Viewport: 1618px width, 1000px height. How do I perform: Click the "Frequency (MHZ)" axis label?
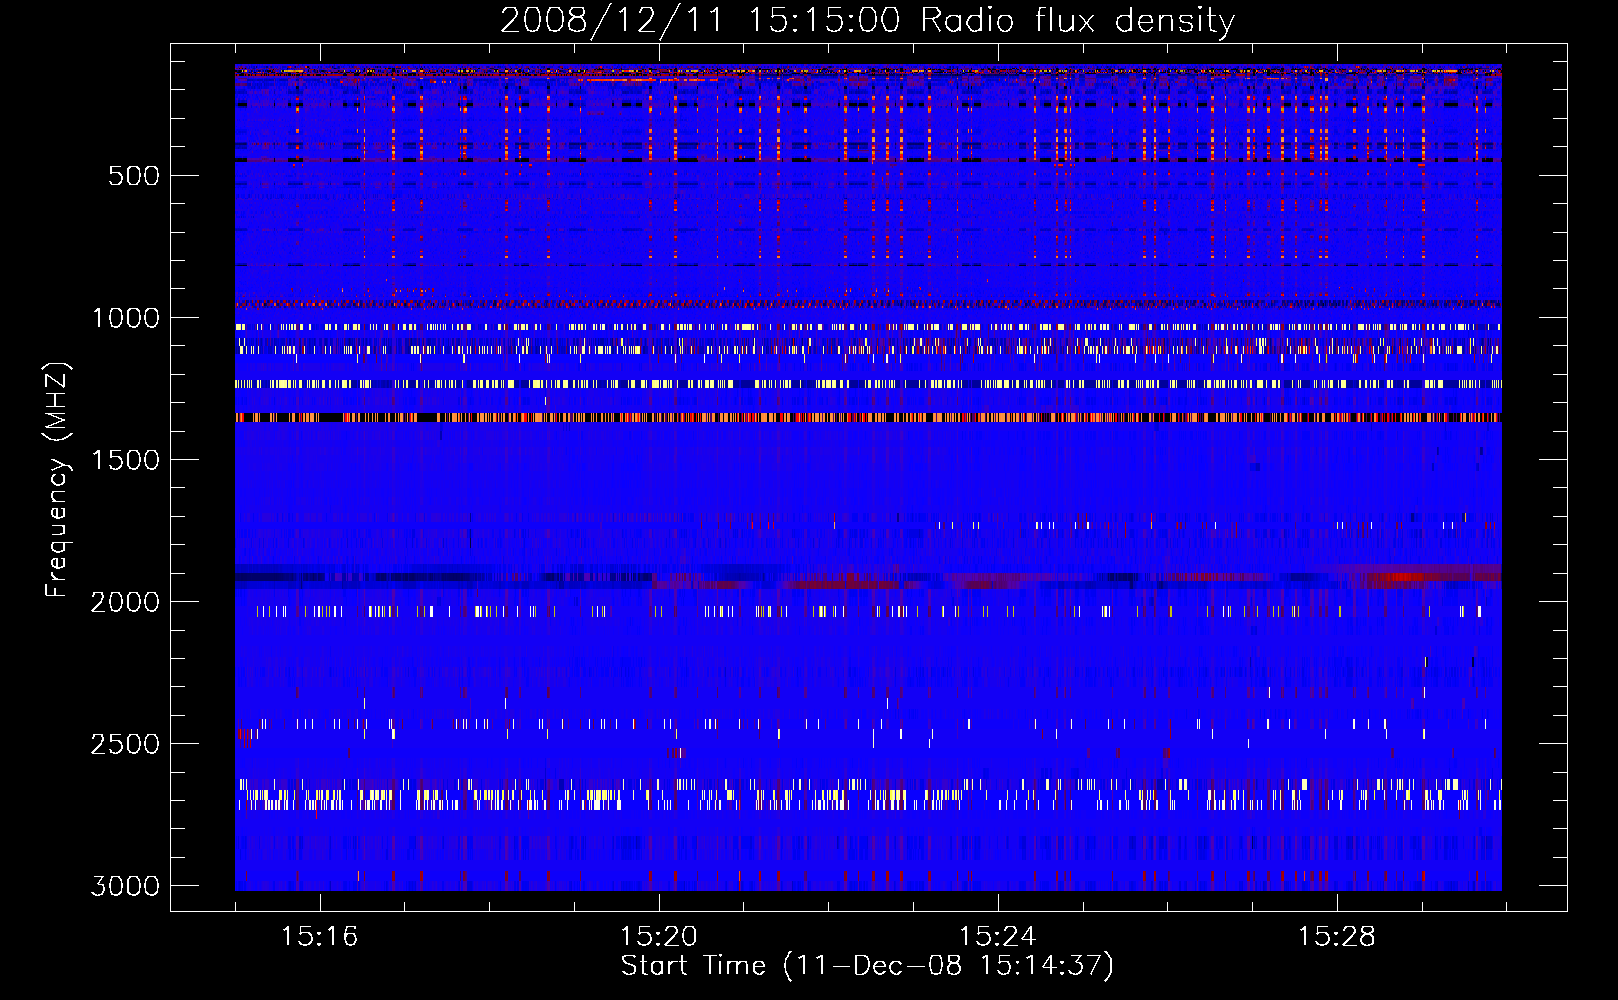(x=57, y=480)
